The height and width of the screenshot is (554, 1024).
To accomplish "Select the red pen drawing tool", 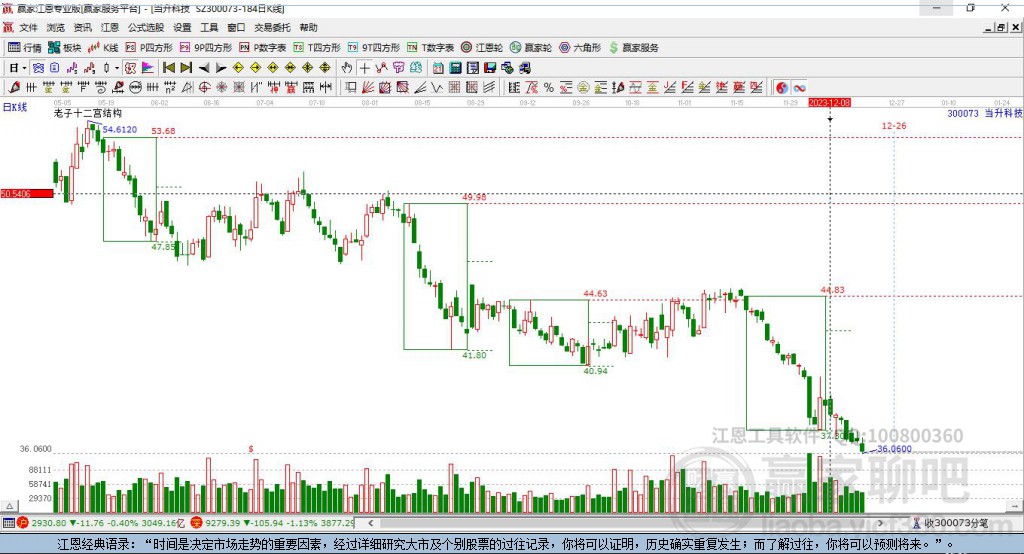I will coord(14,88).
